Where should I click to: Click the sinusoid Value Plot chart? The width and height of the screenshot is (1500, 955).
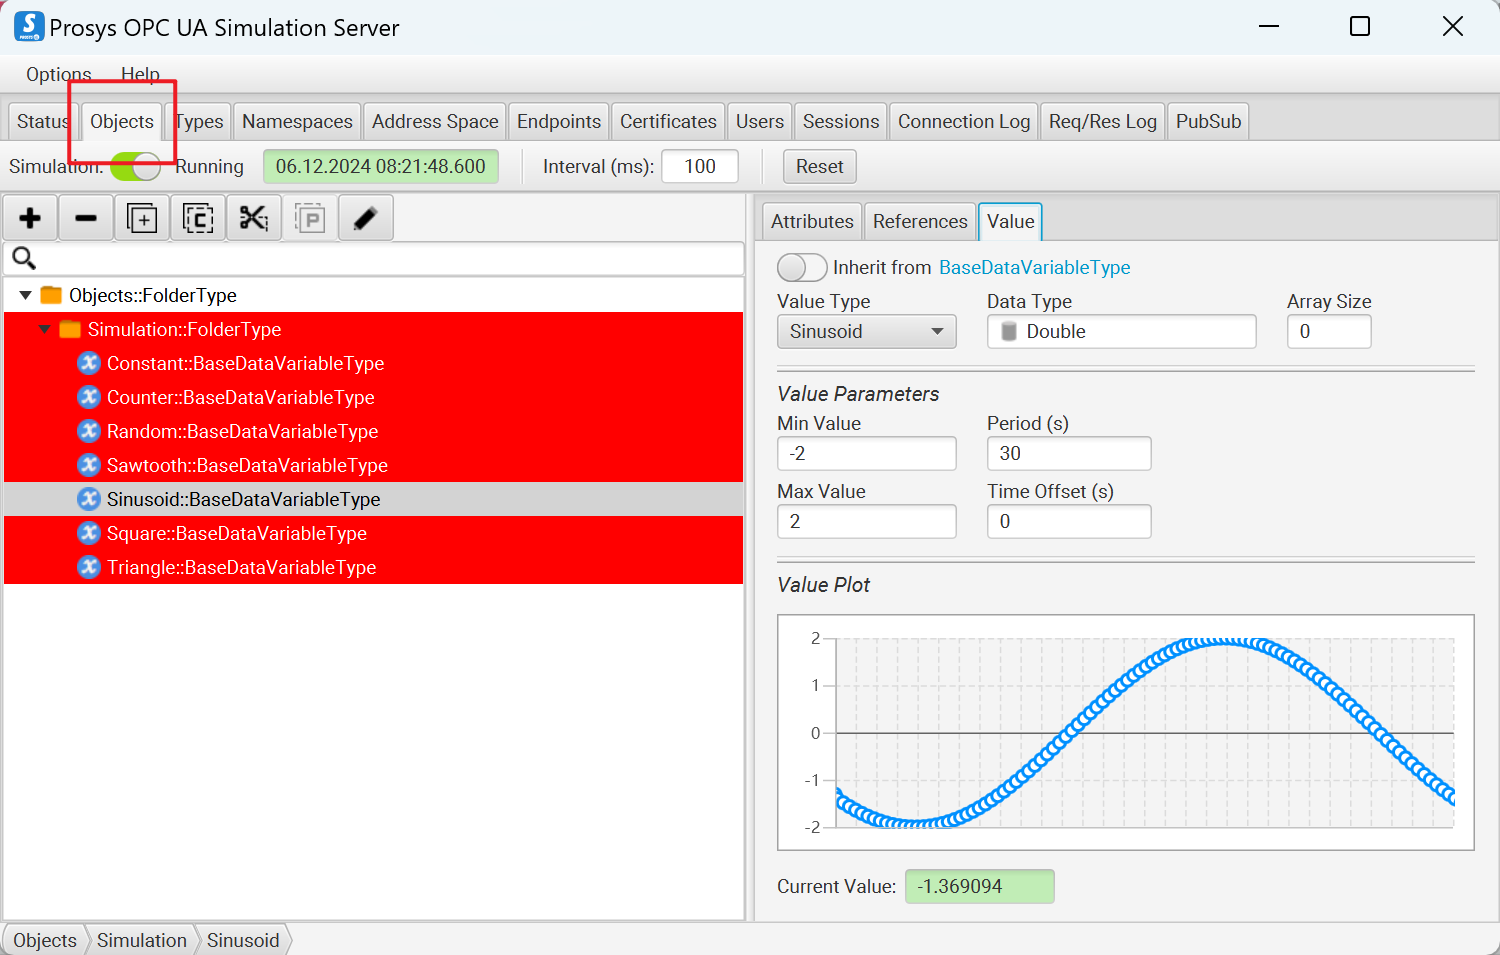1126,733
